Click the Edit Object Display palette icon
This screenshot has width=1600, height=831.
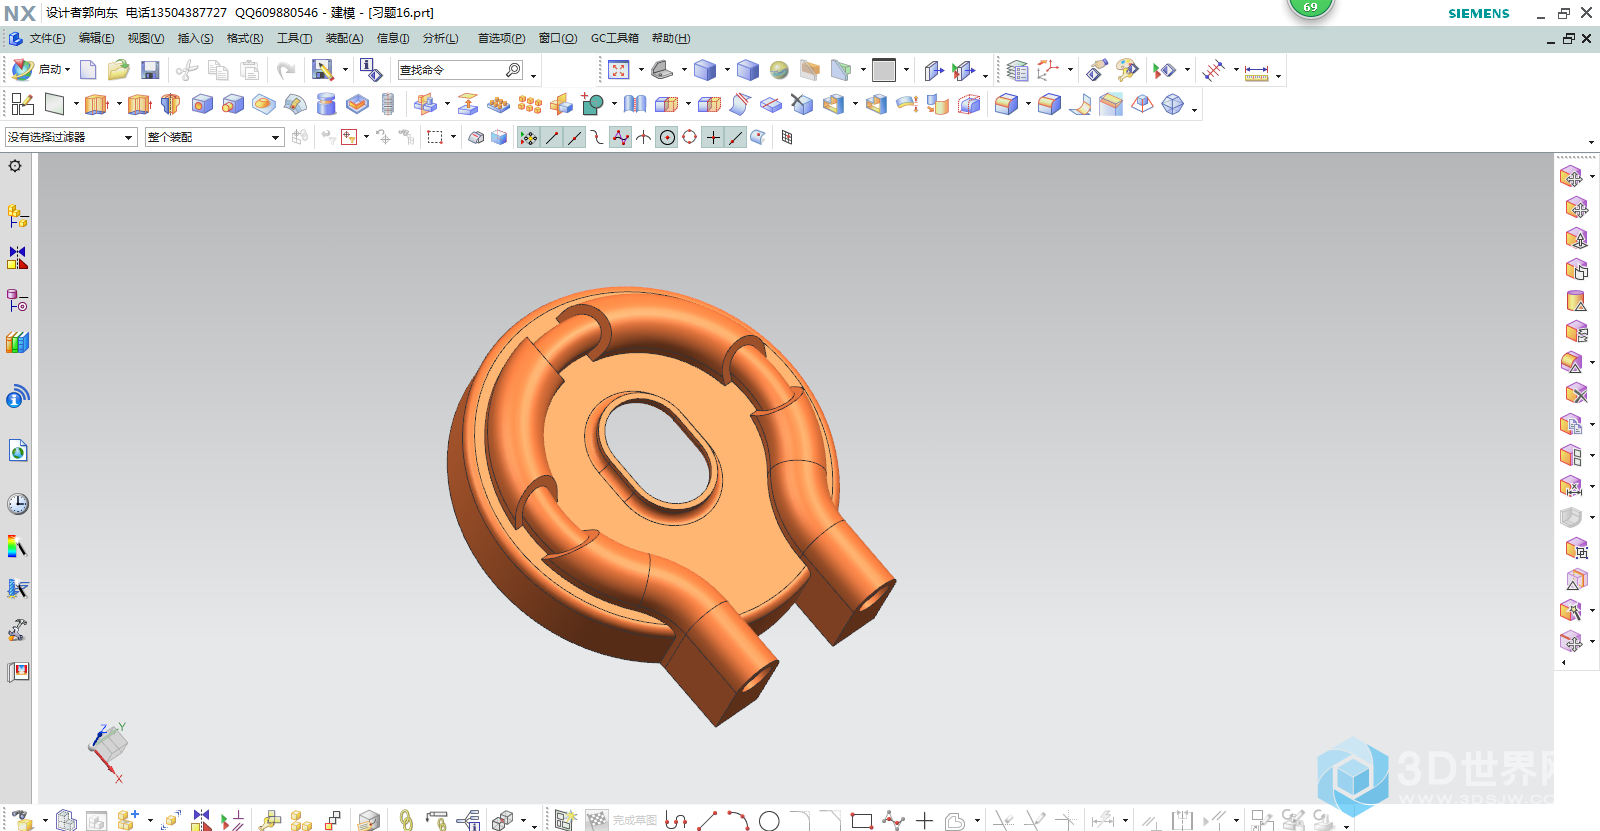click(x=1128, y=70)
